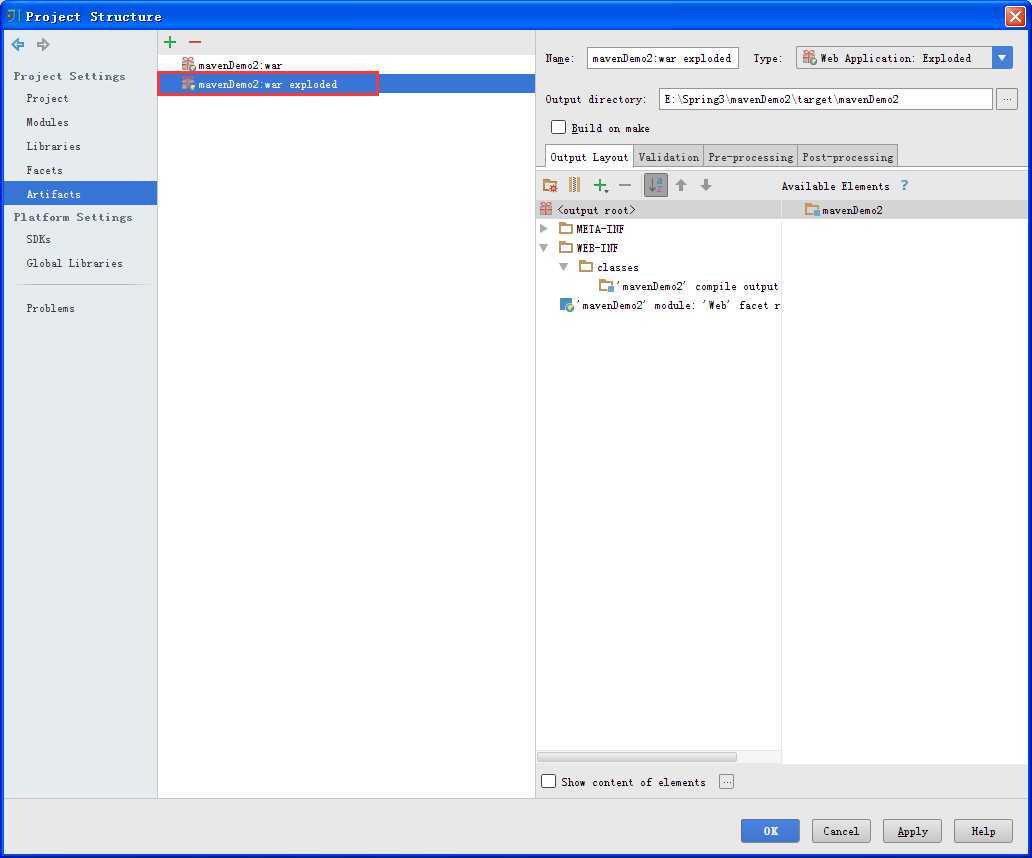Switch to the Output Layout tab
This screenshot has height=858, width=1032.
click(x=589, y=157)
